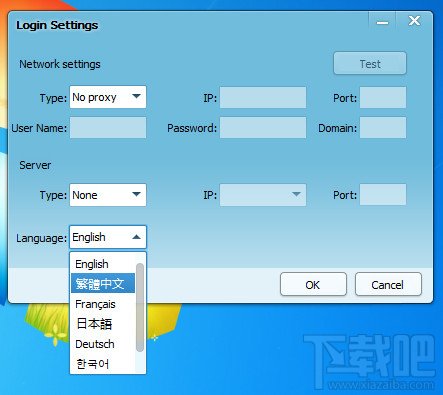Click the Network settings IP field

263,97
